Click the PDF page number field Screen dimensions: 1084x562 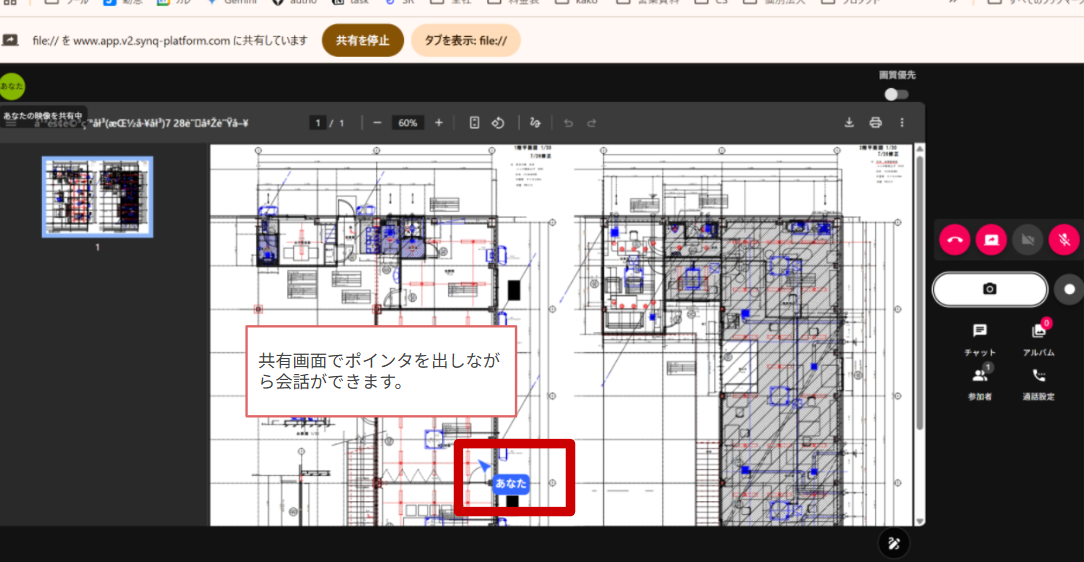(x=318, y=123)
